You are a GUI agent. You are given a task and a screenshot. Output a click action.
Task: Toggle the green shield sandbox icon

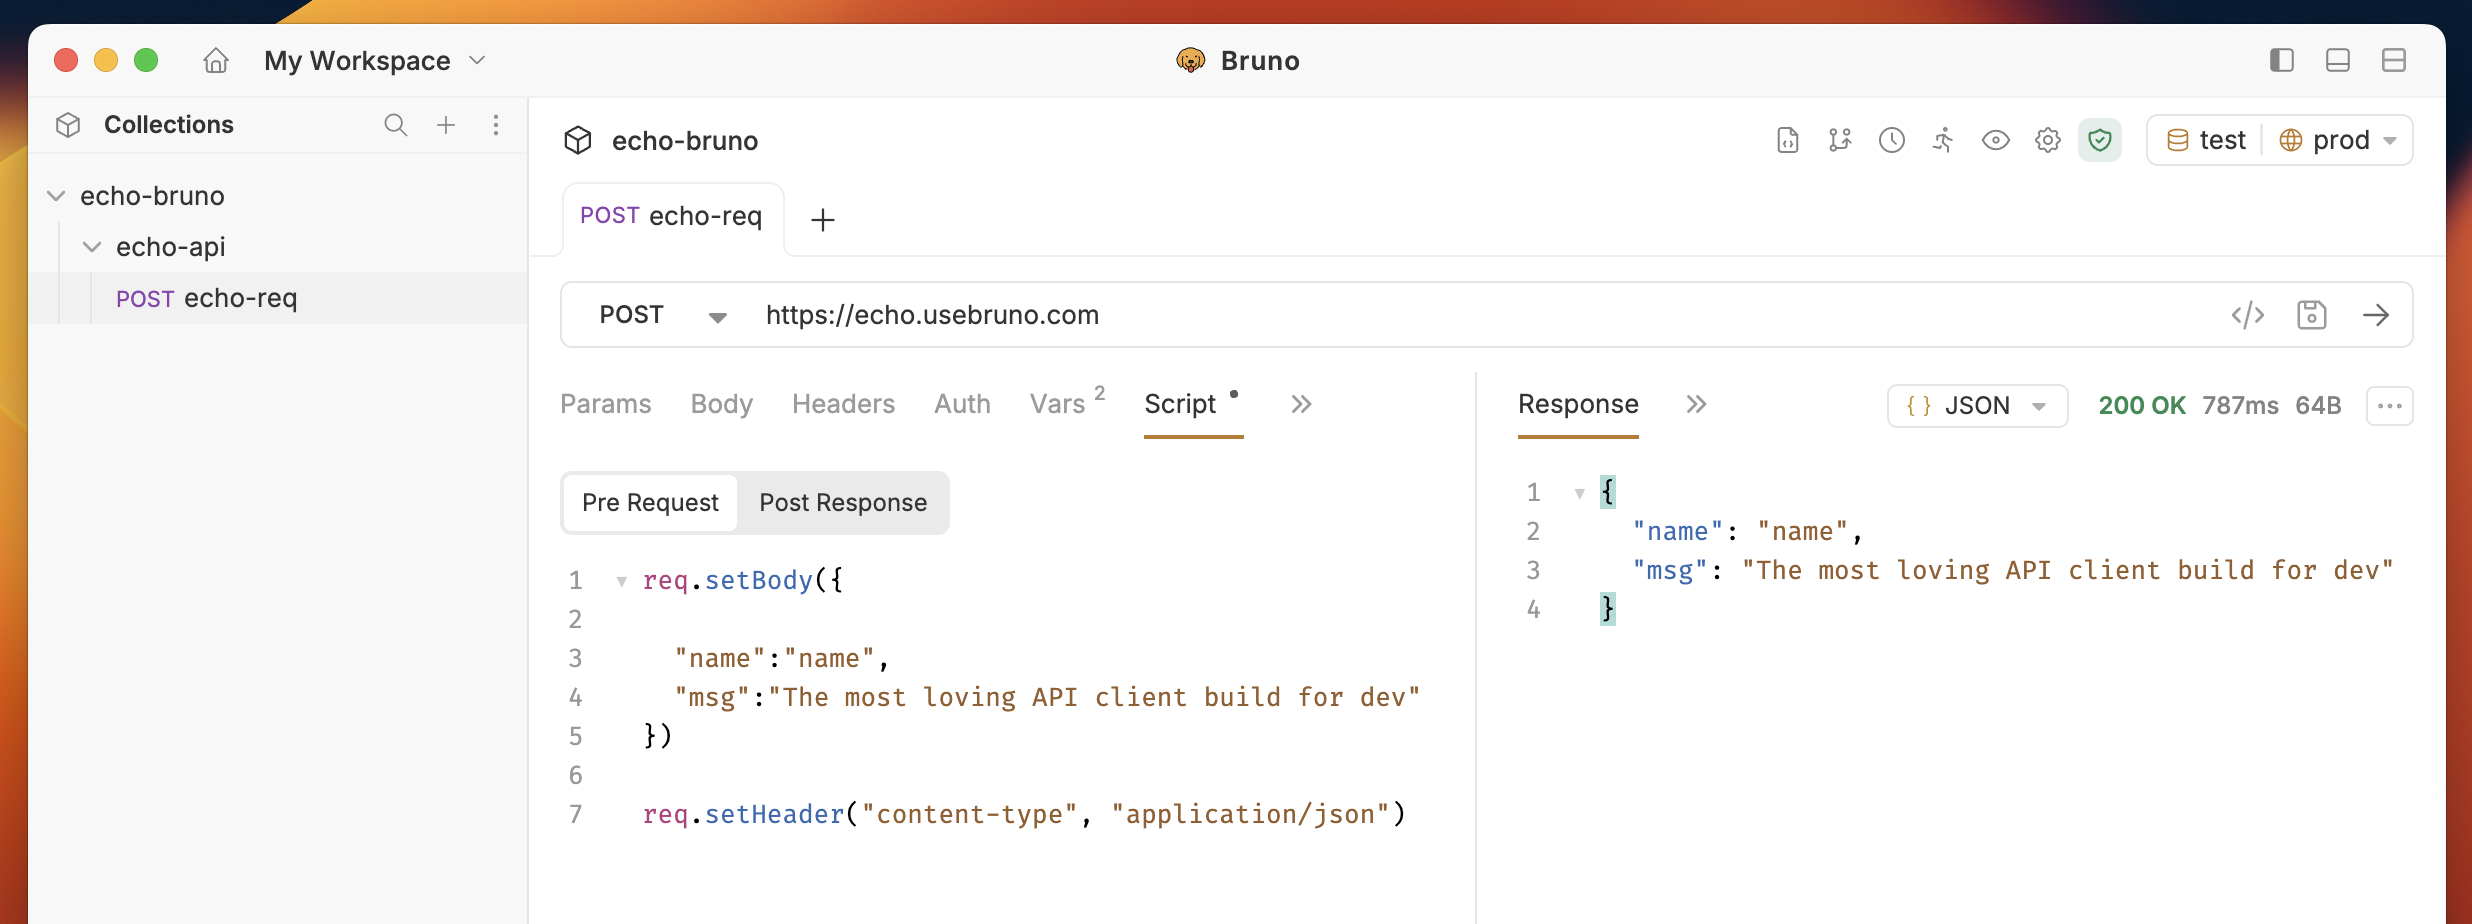pyautogui.click(x=2100, y=140)
